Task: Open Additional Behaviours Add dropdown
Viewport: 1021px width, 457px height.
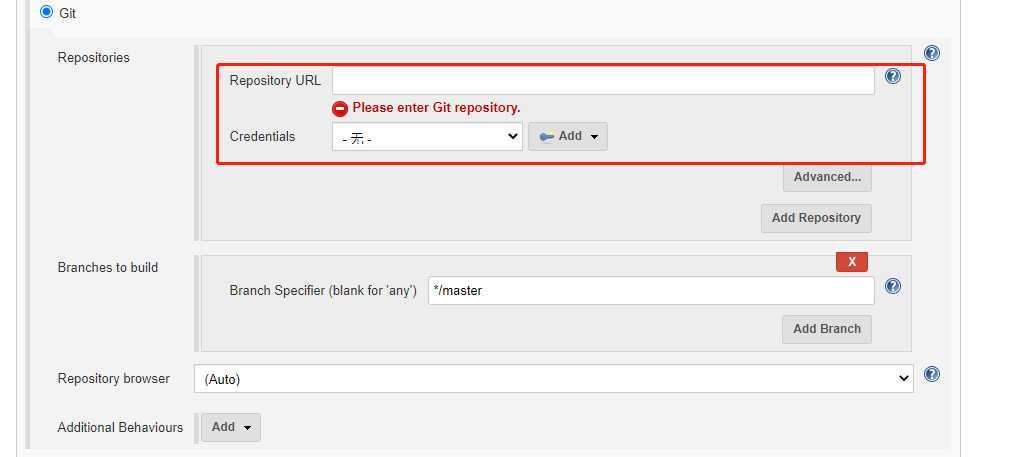Action: [x=231, y=427]
